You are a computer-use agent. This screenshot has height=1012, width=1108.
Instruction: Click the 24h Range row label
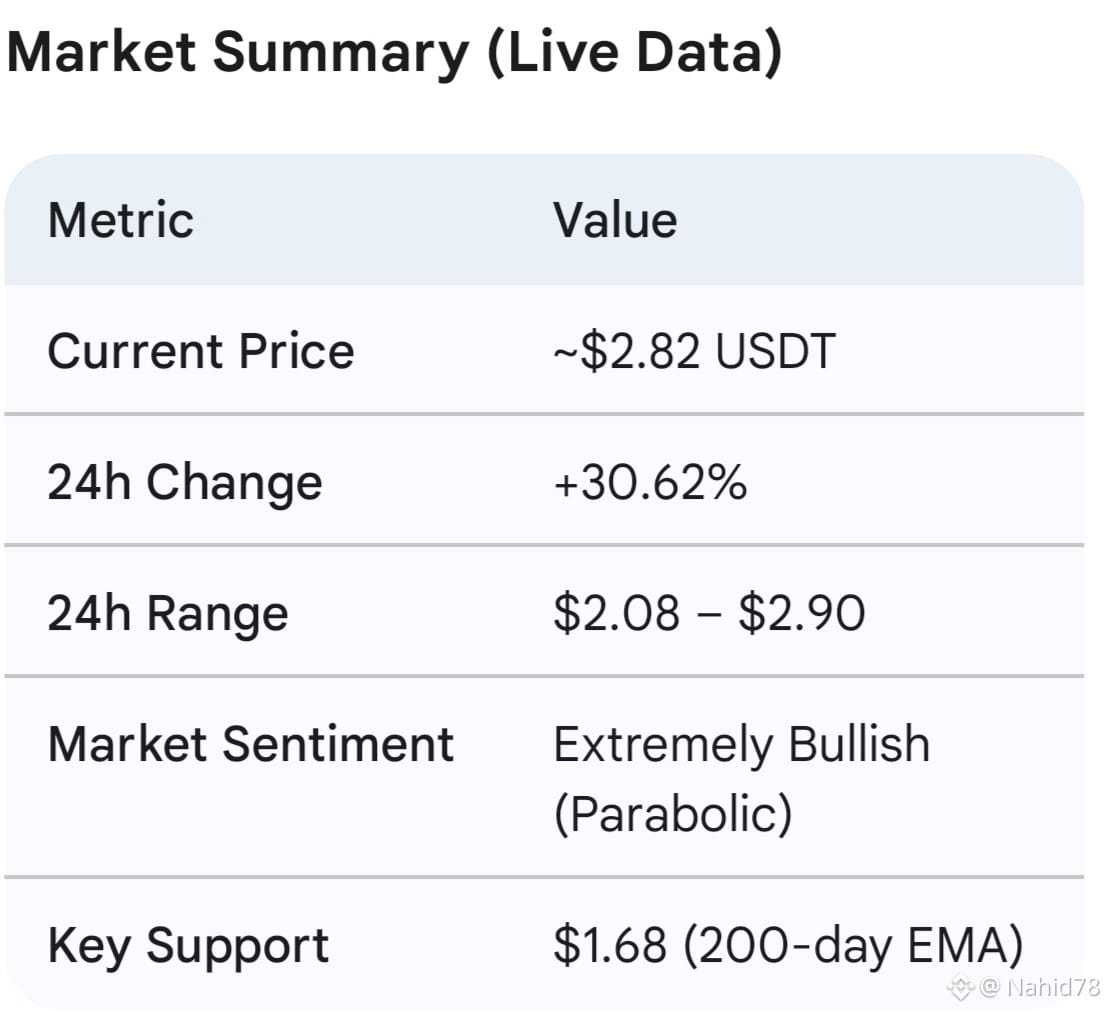(x=168, y=613)
